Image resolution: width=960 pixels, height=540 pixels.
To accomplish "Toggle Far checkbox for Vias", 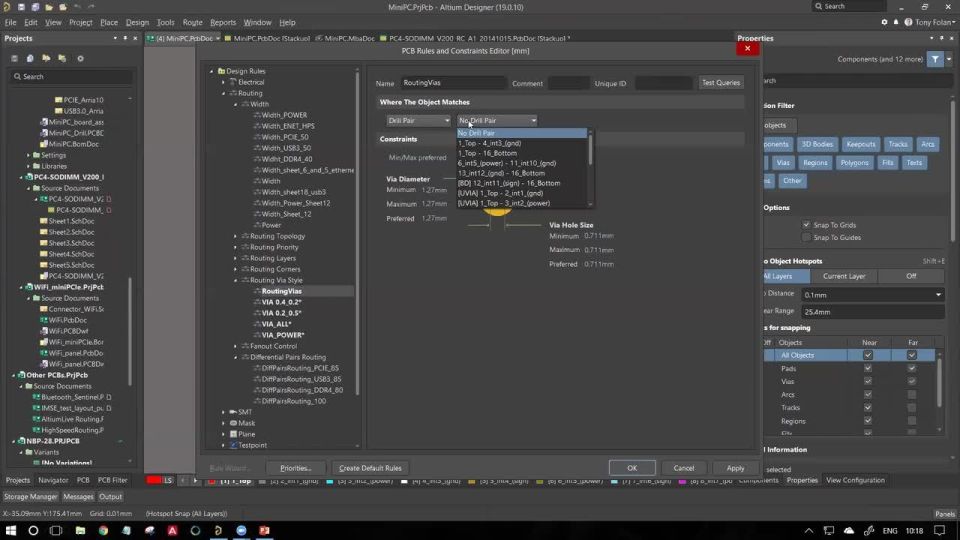I will (912, 381).
